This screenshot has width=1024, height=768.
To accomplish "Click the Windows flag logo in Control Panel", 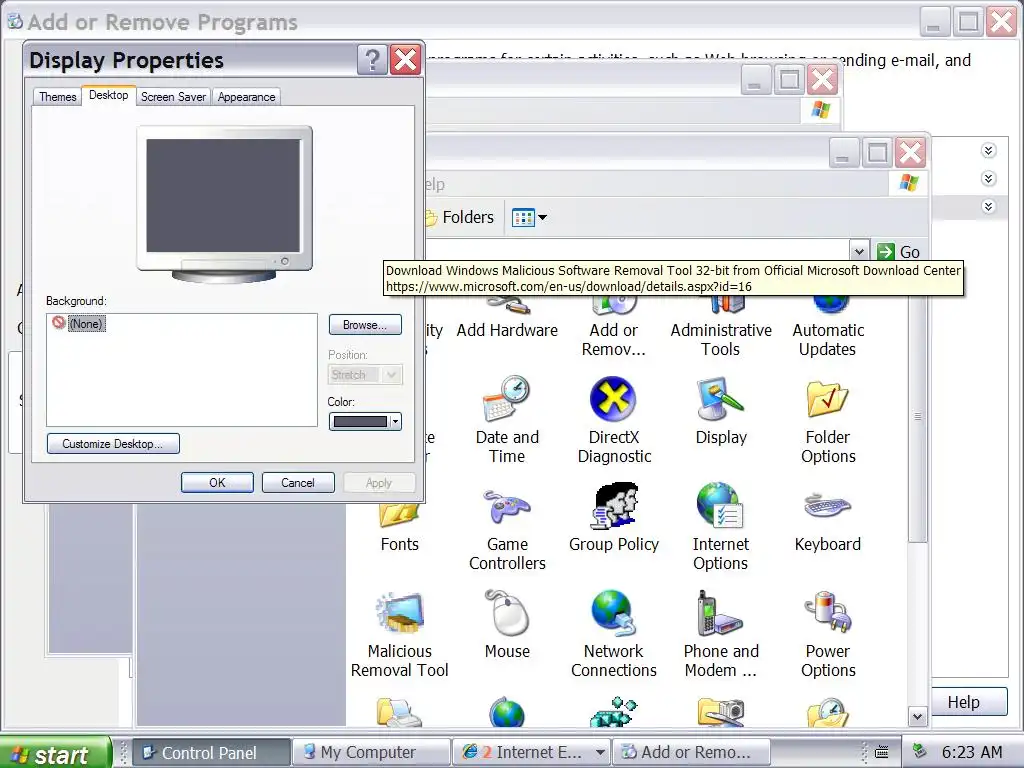I will (x=908, y=182).
